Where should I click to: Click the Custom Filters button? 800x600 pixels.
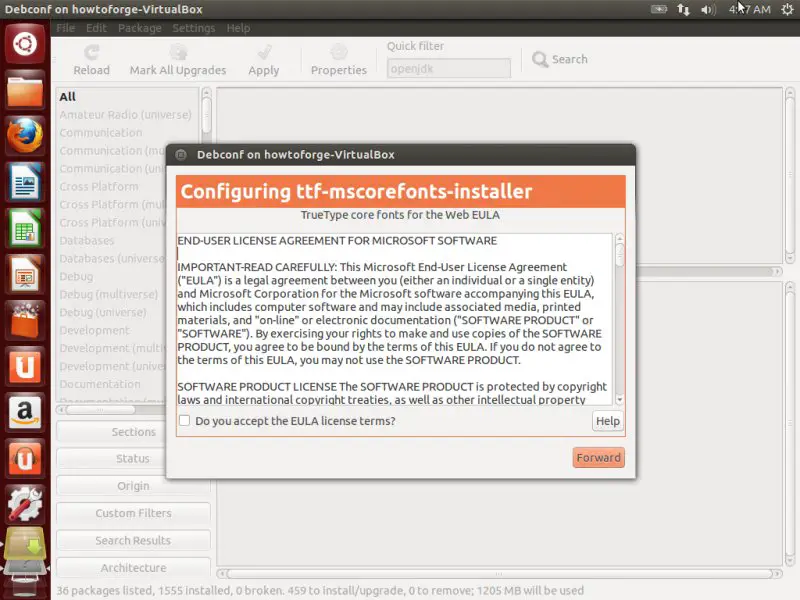point(133,513)
